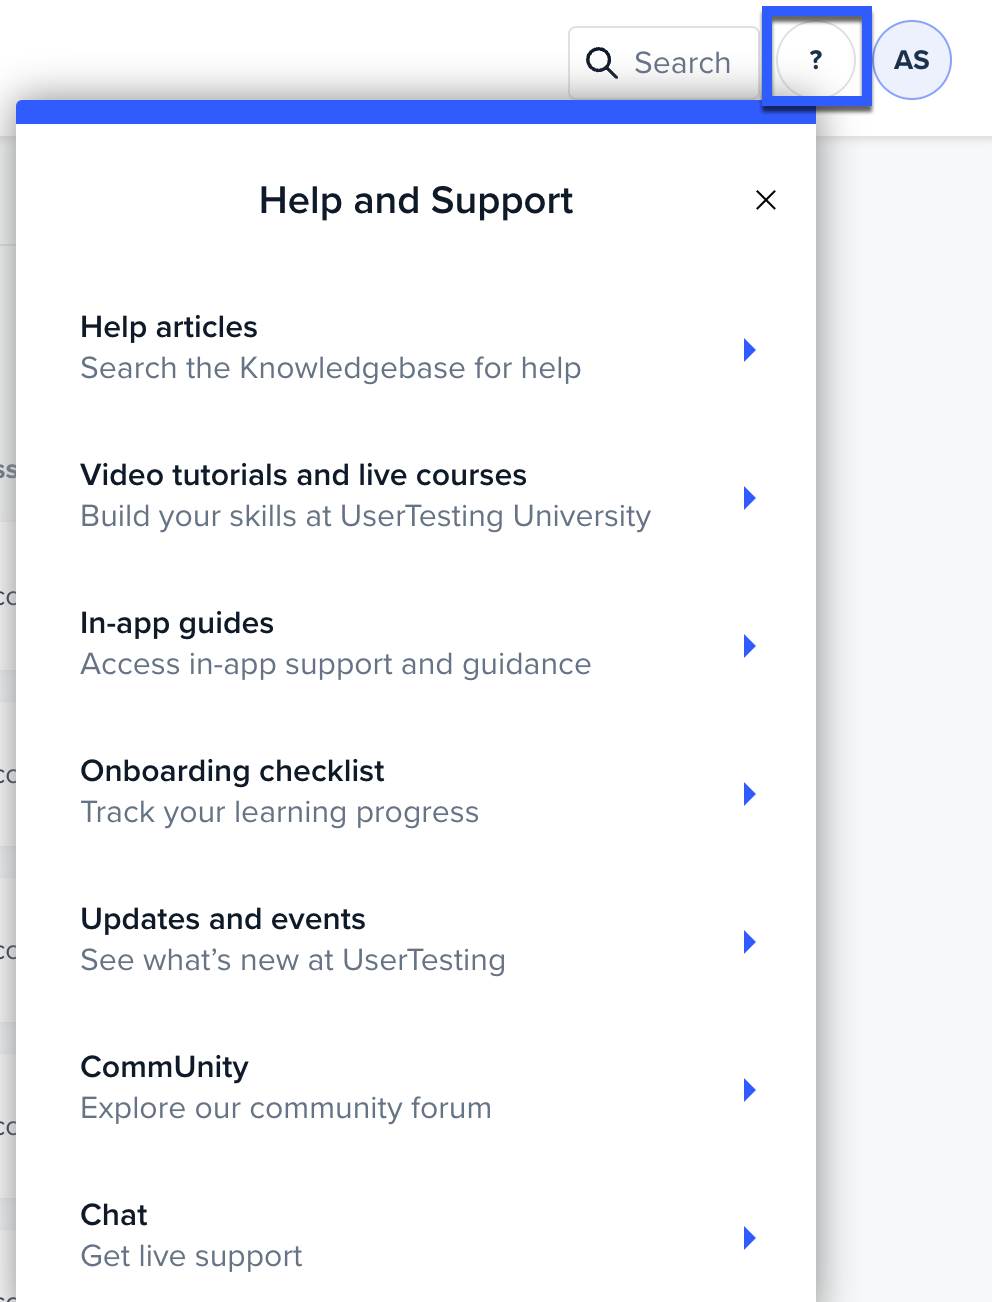Click the Updates and events arrow icon
Image resolution: width=992 pixels, height=1302 pixels.
750,941
